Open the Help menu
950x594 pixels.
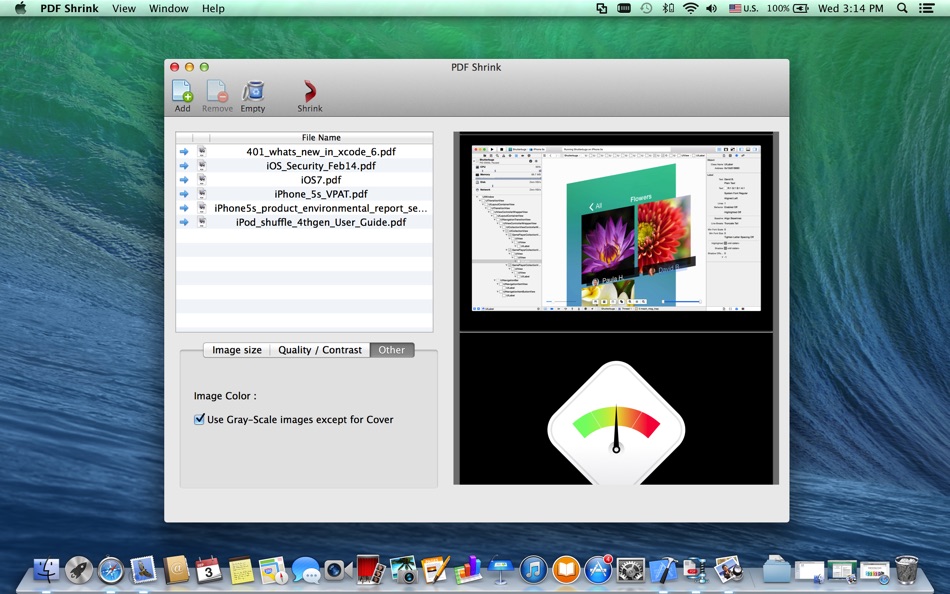tap(213, 8)
